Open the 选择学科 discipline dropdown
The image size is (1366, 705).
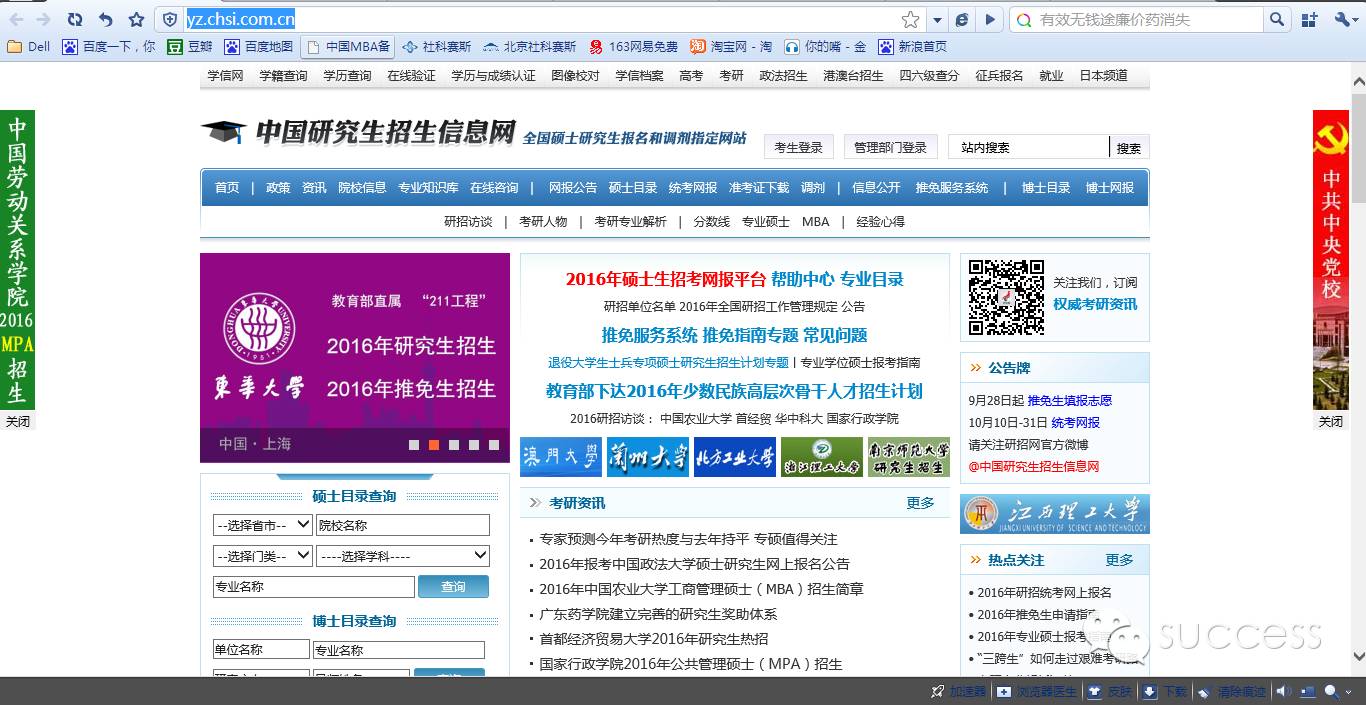403,556
